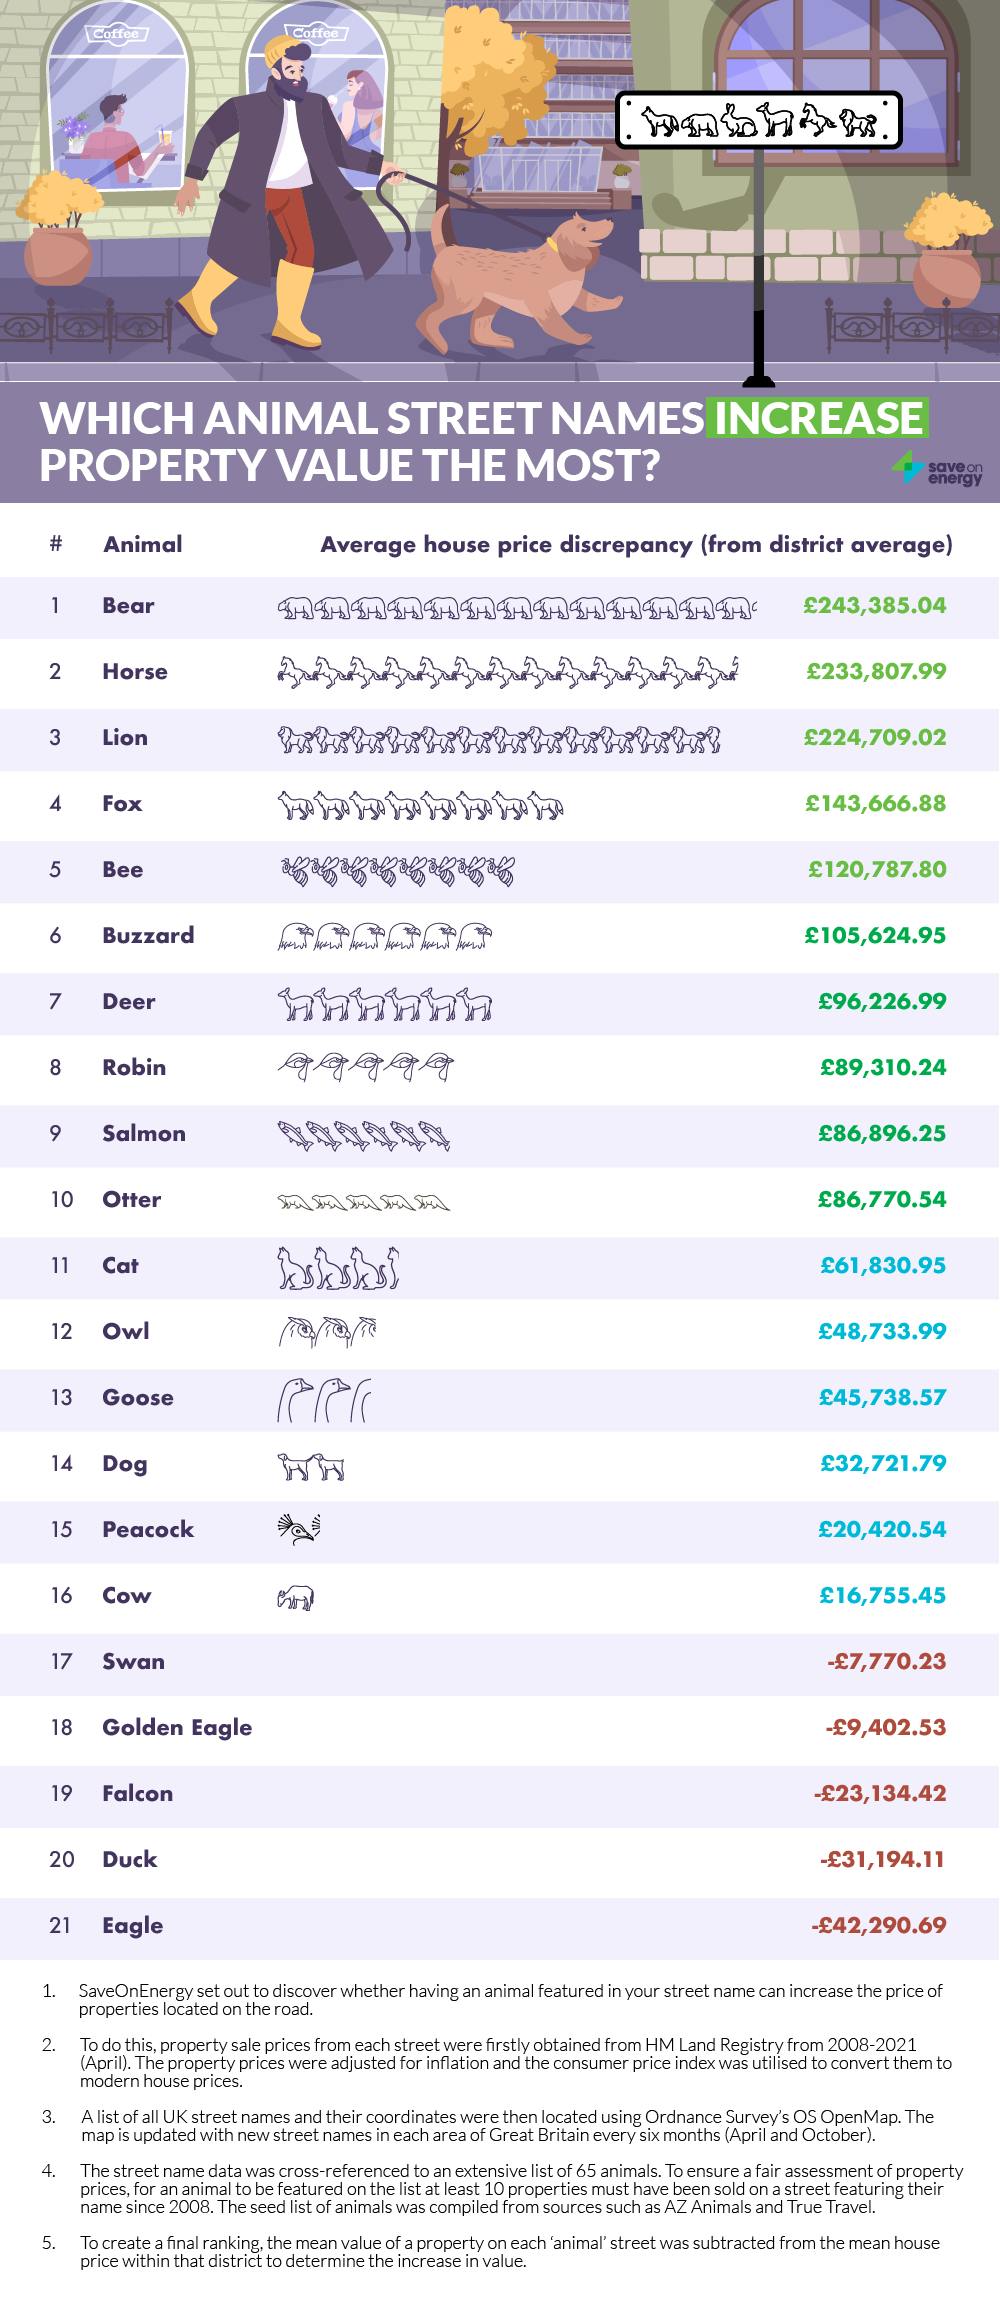
Task: Select the Animal column header
Action: (143, 545)
